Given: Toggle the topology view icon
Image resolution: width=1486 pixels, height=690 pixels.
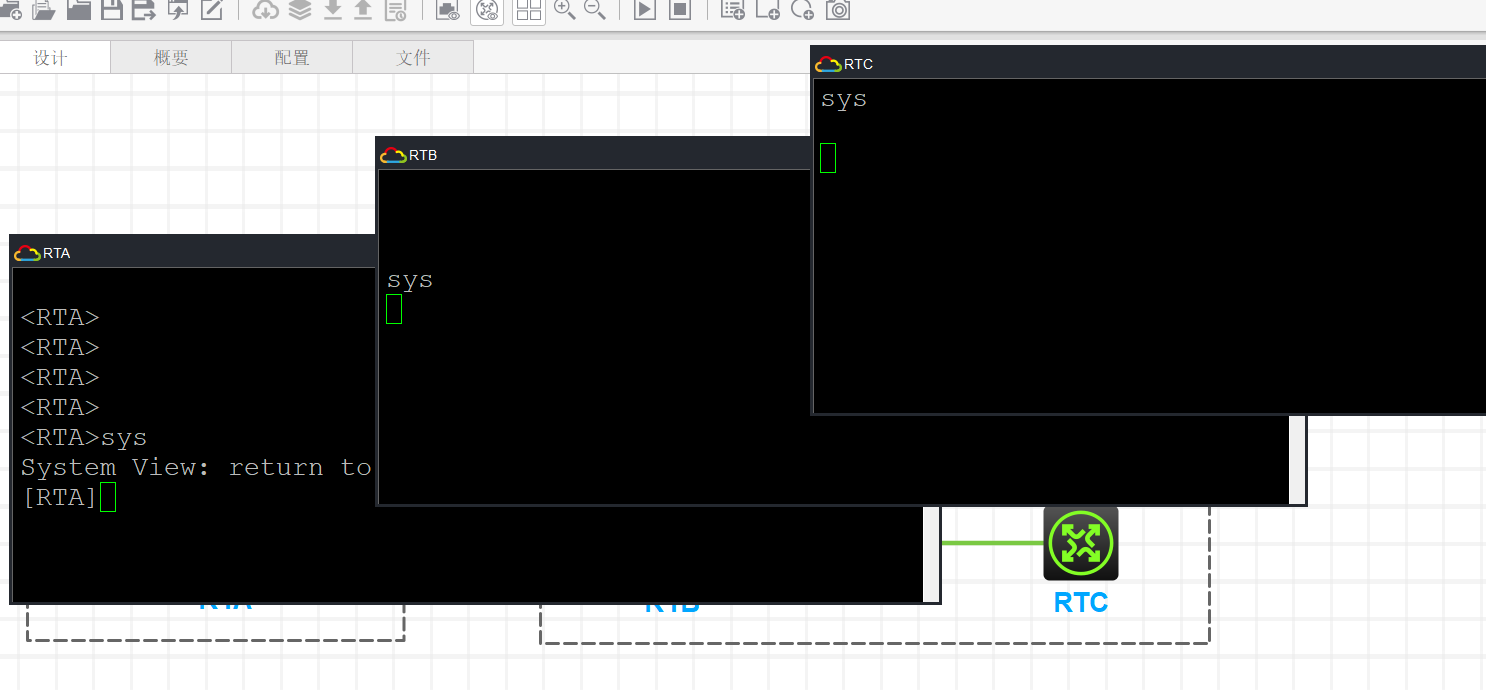Looking at the screenshot, I should point(487,10).
